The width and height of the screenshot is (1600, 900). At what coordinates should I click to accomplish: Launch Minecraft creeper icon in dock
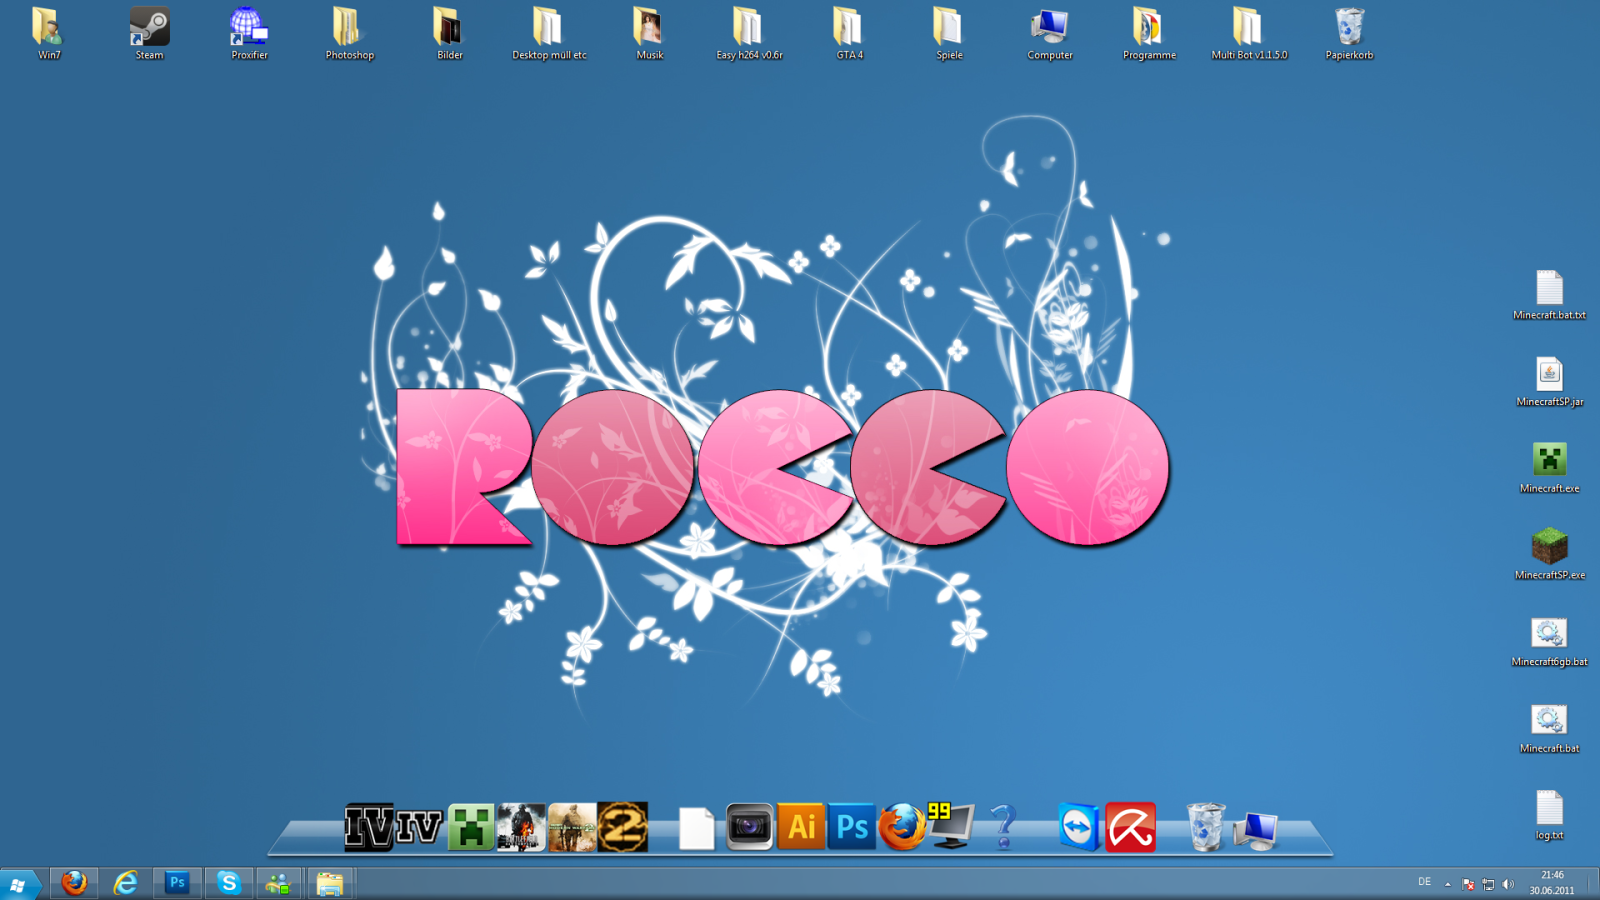click(x=470, y=827)
